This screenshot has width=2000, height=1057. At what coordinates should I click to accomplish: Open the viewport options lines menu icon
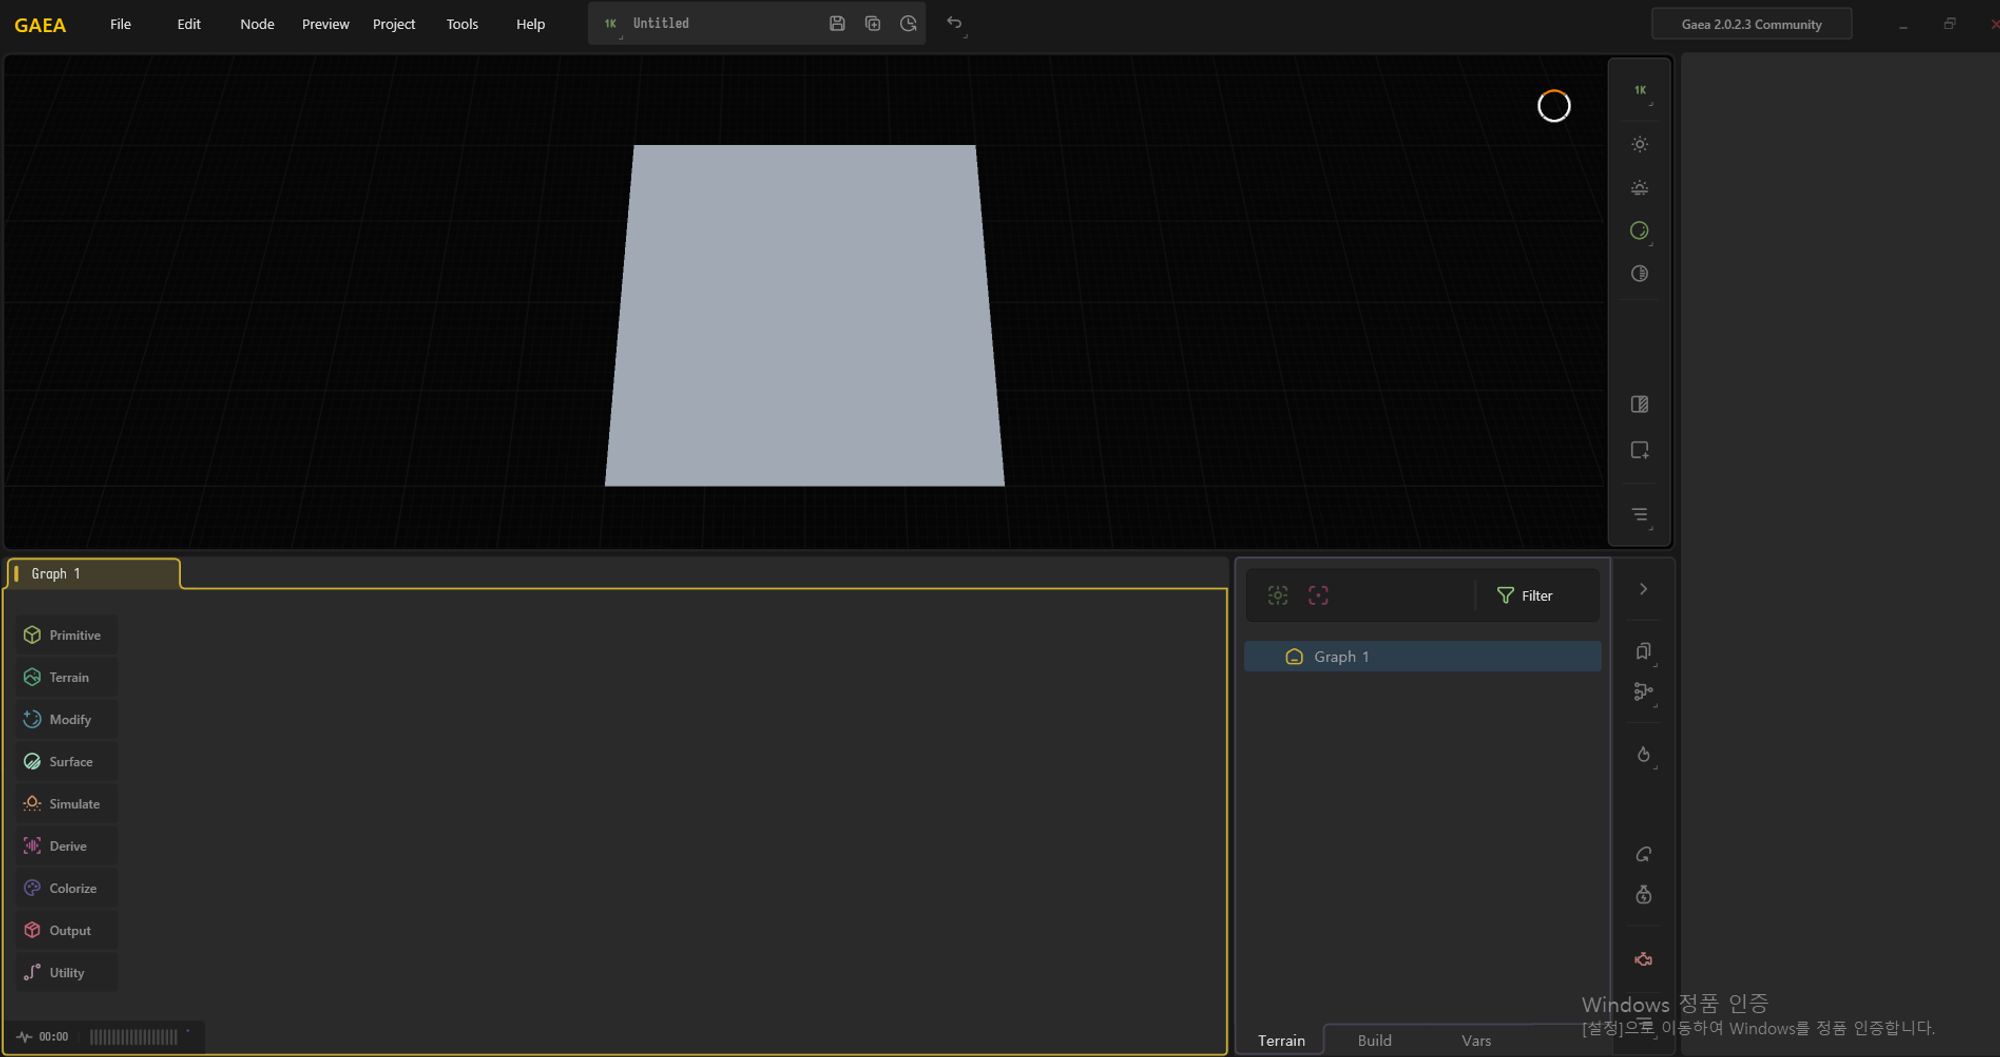pyautogui.click(x=1639, y=515)
